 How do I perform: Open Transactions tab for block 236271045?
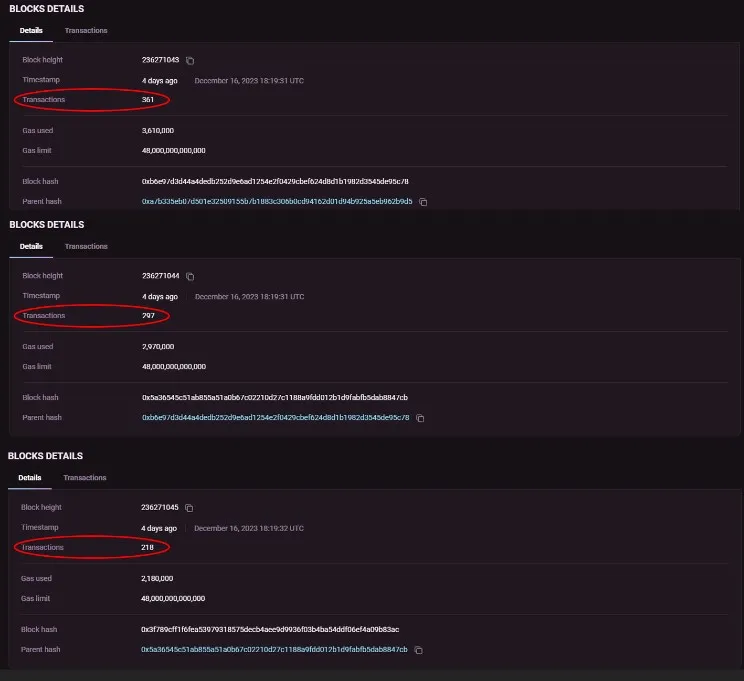(x=85, y=478)
